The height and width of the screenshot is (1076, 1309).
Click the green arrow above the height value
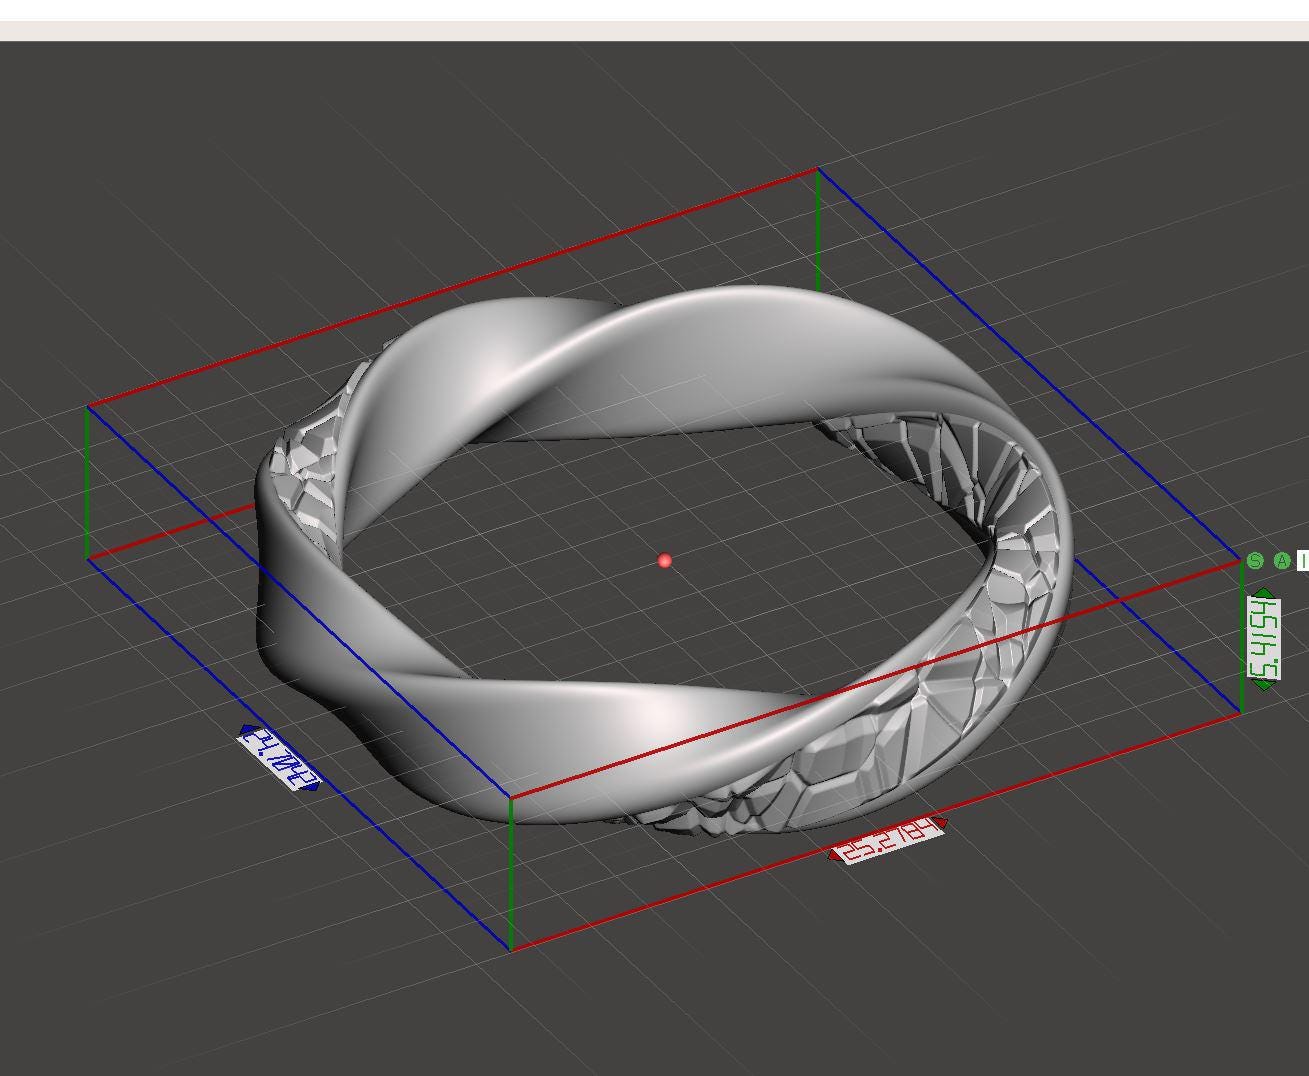click(x=1265, y=593)
